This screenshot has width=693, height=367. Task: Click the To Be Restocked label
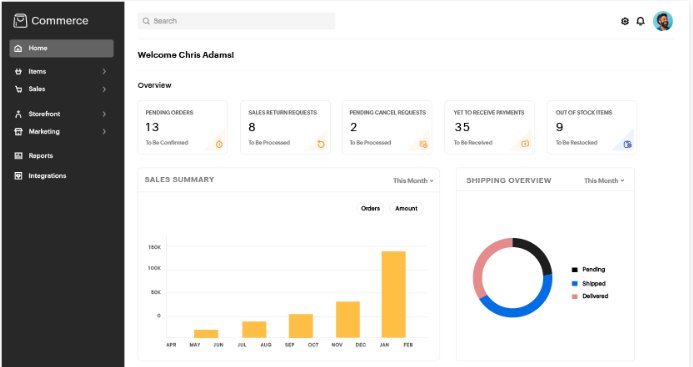[576, 143]
